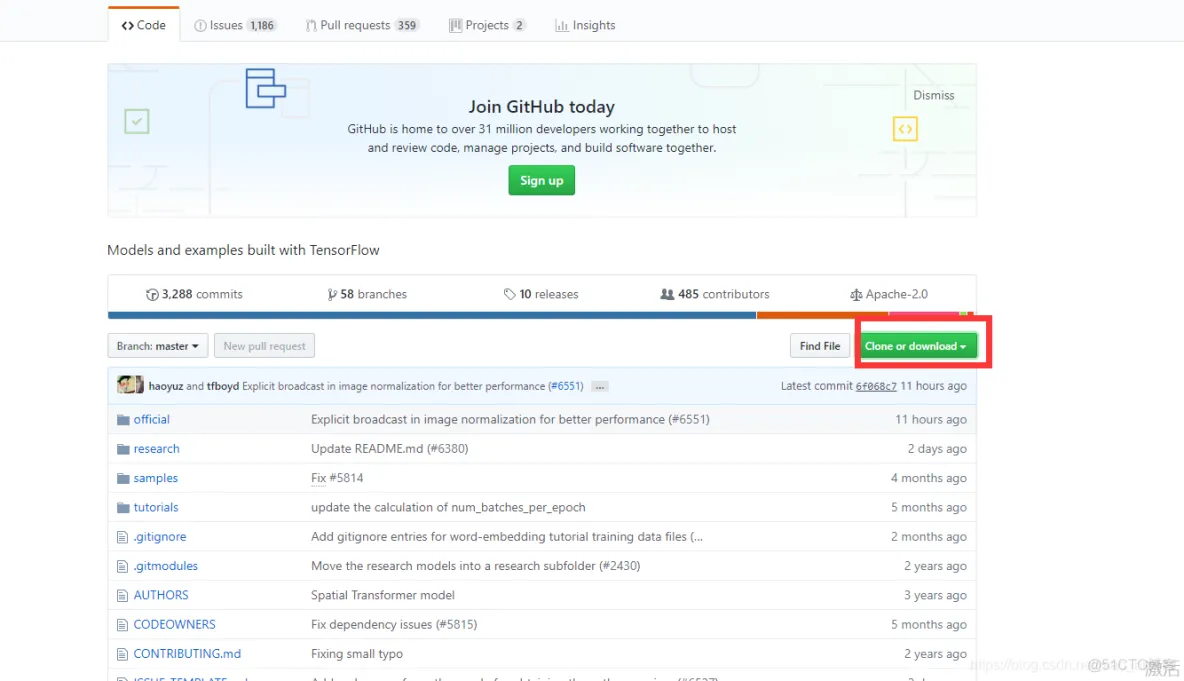Open 'Update README.md (#6380)' commit message

click(390, 448)
